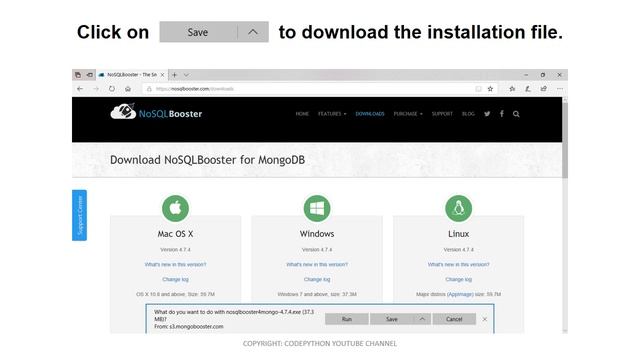Expand the FEATURES menu dropdown
Viewport: 640px width, 360px height.
tap(332, 114)
